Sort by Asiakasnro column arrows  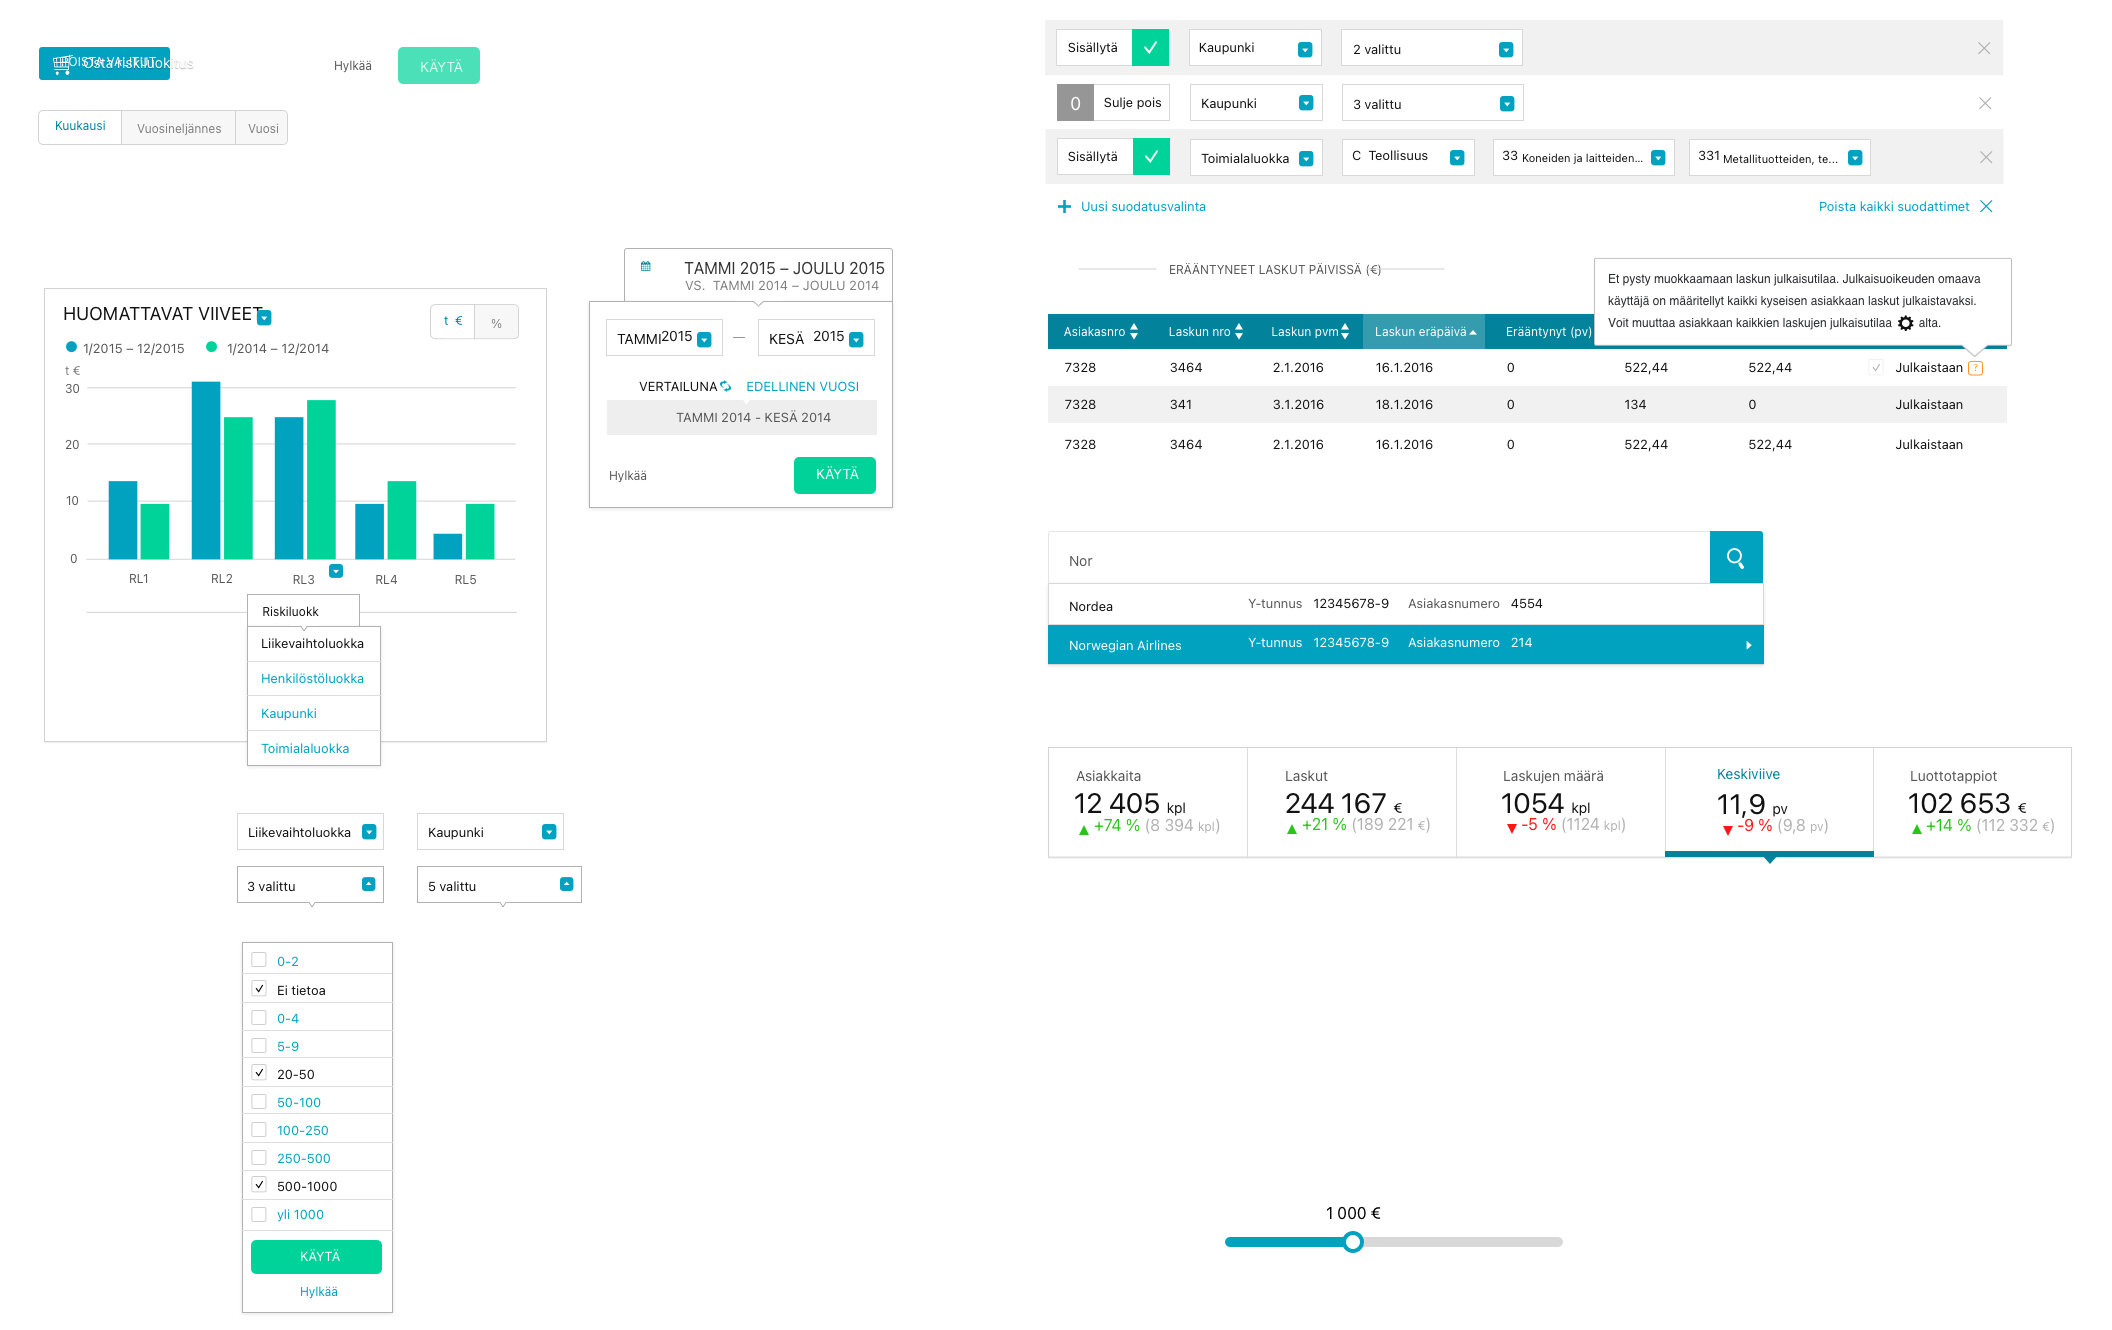click(x=1134, y=332)
